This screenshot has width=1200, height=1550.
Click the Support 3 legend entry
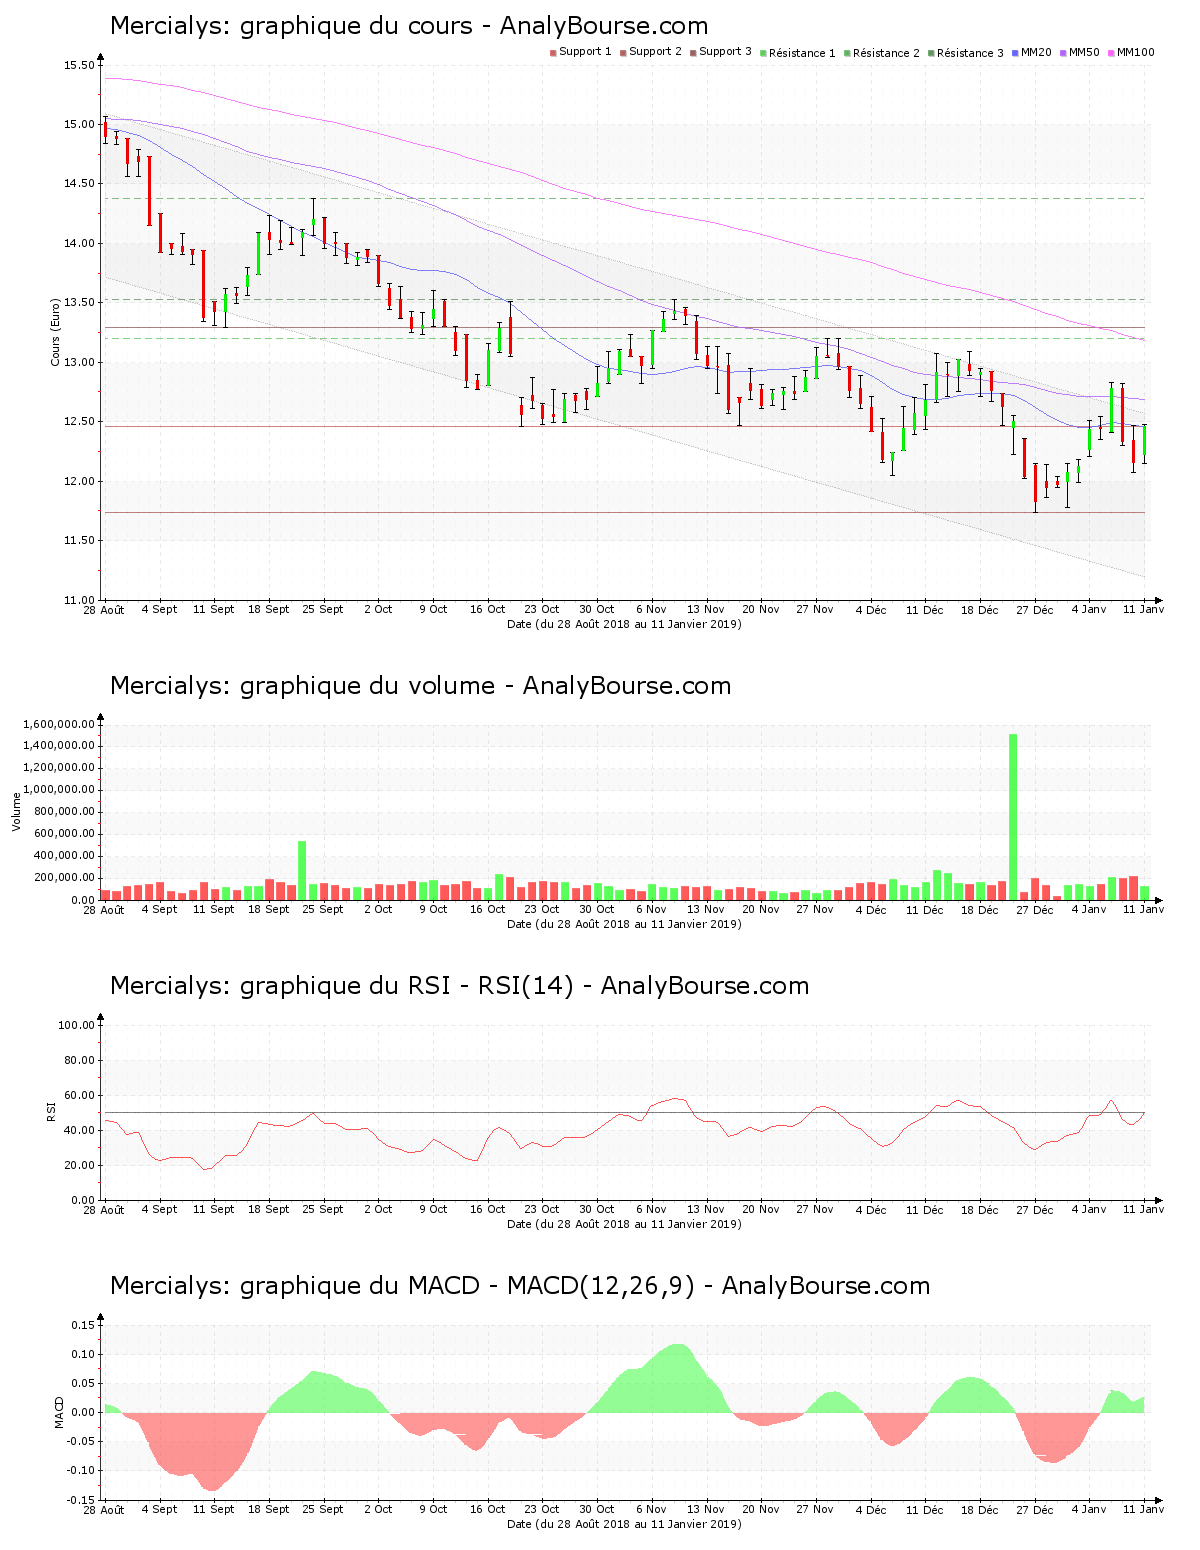pos(720,52)
